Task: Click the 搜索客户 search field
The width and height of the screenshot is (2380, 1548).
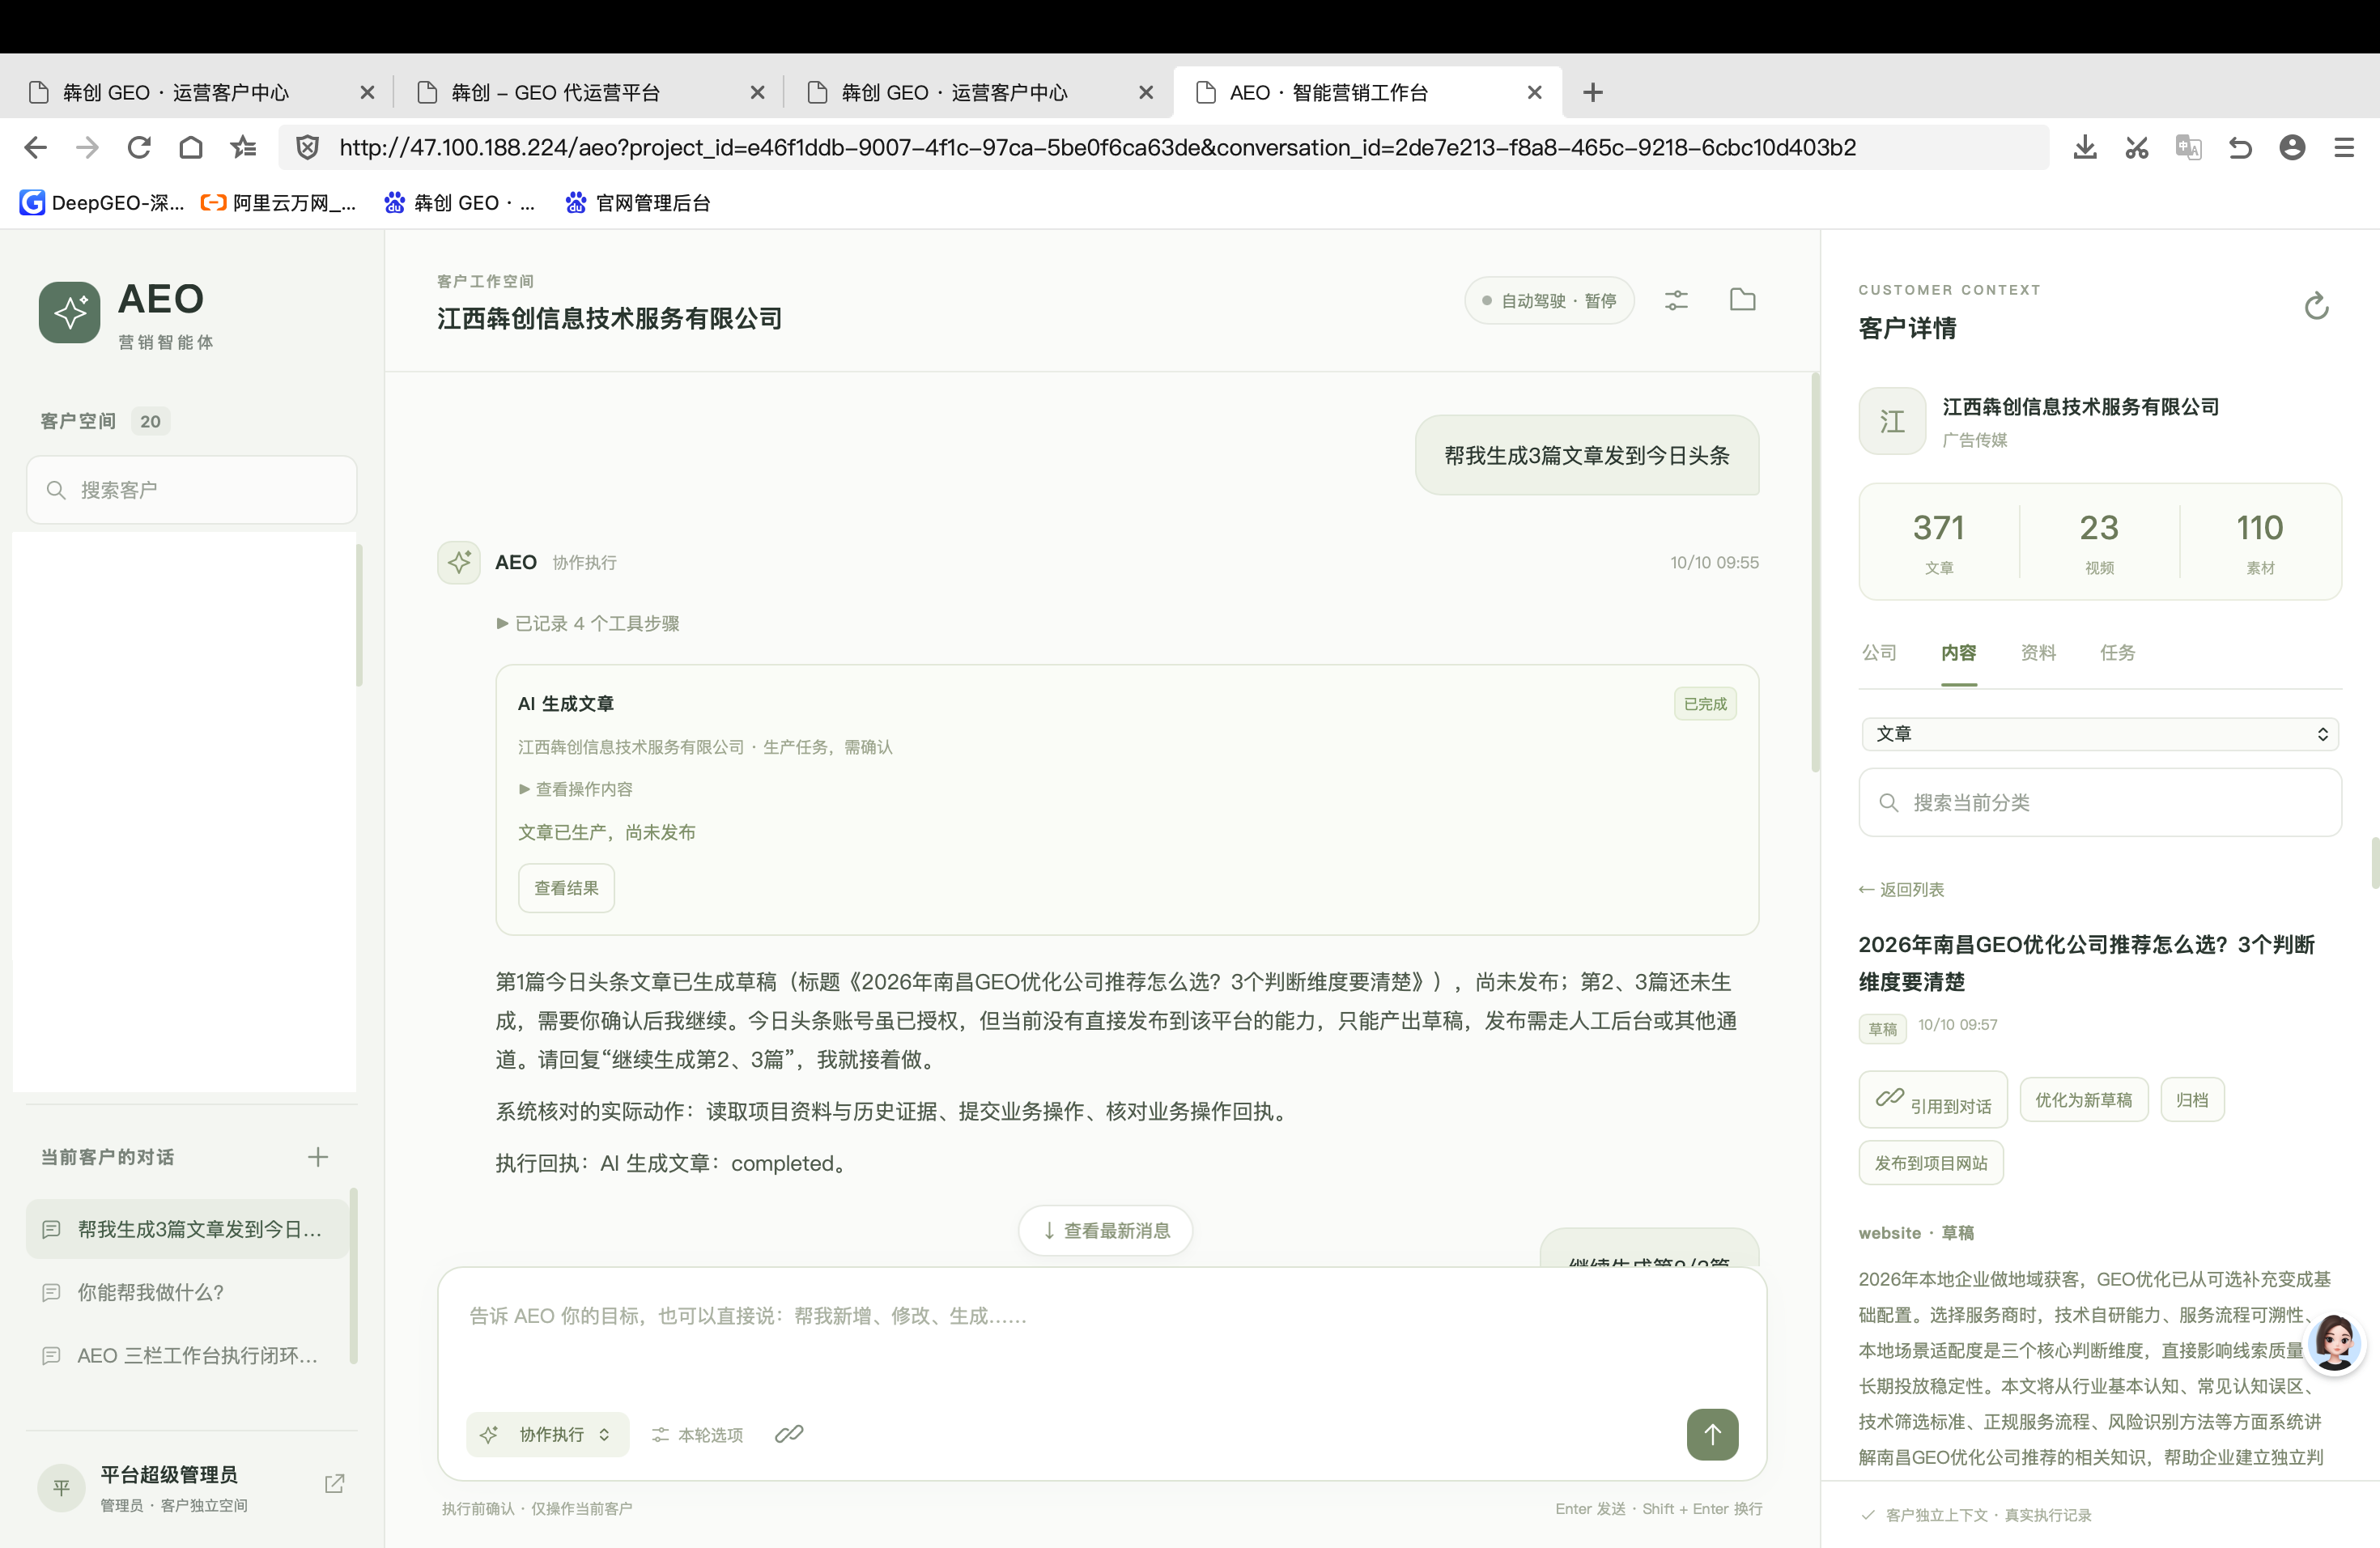Action: tap(191, 490)
